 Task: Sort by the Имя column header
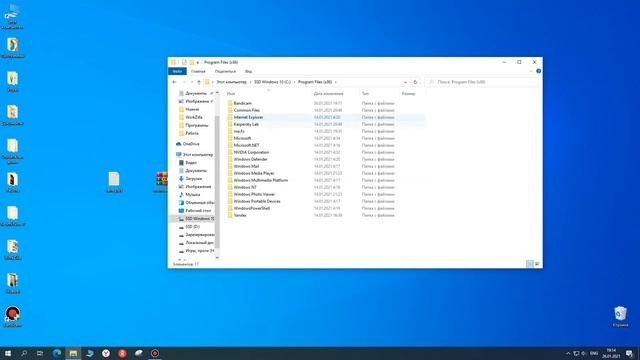click(231, 94)
